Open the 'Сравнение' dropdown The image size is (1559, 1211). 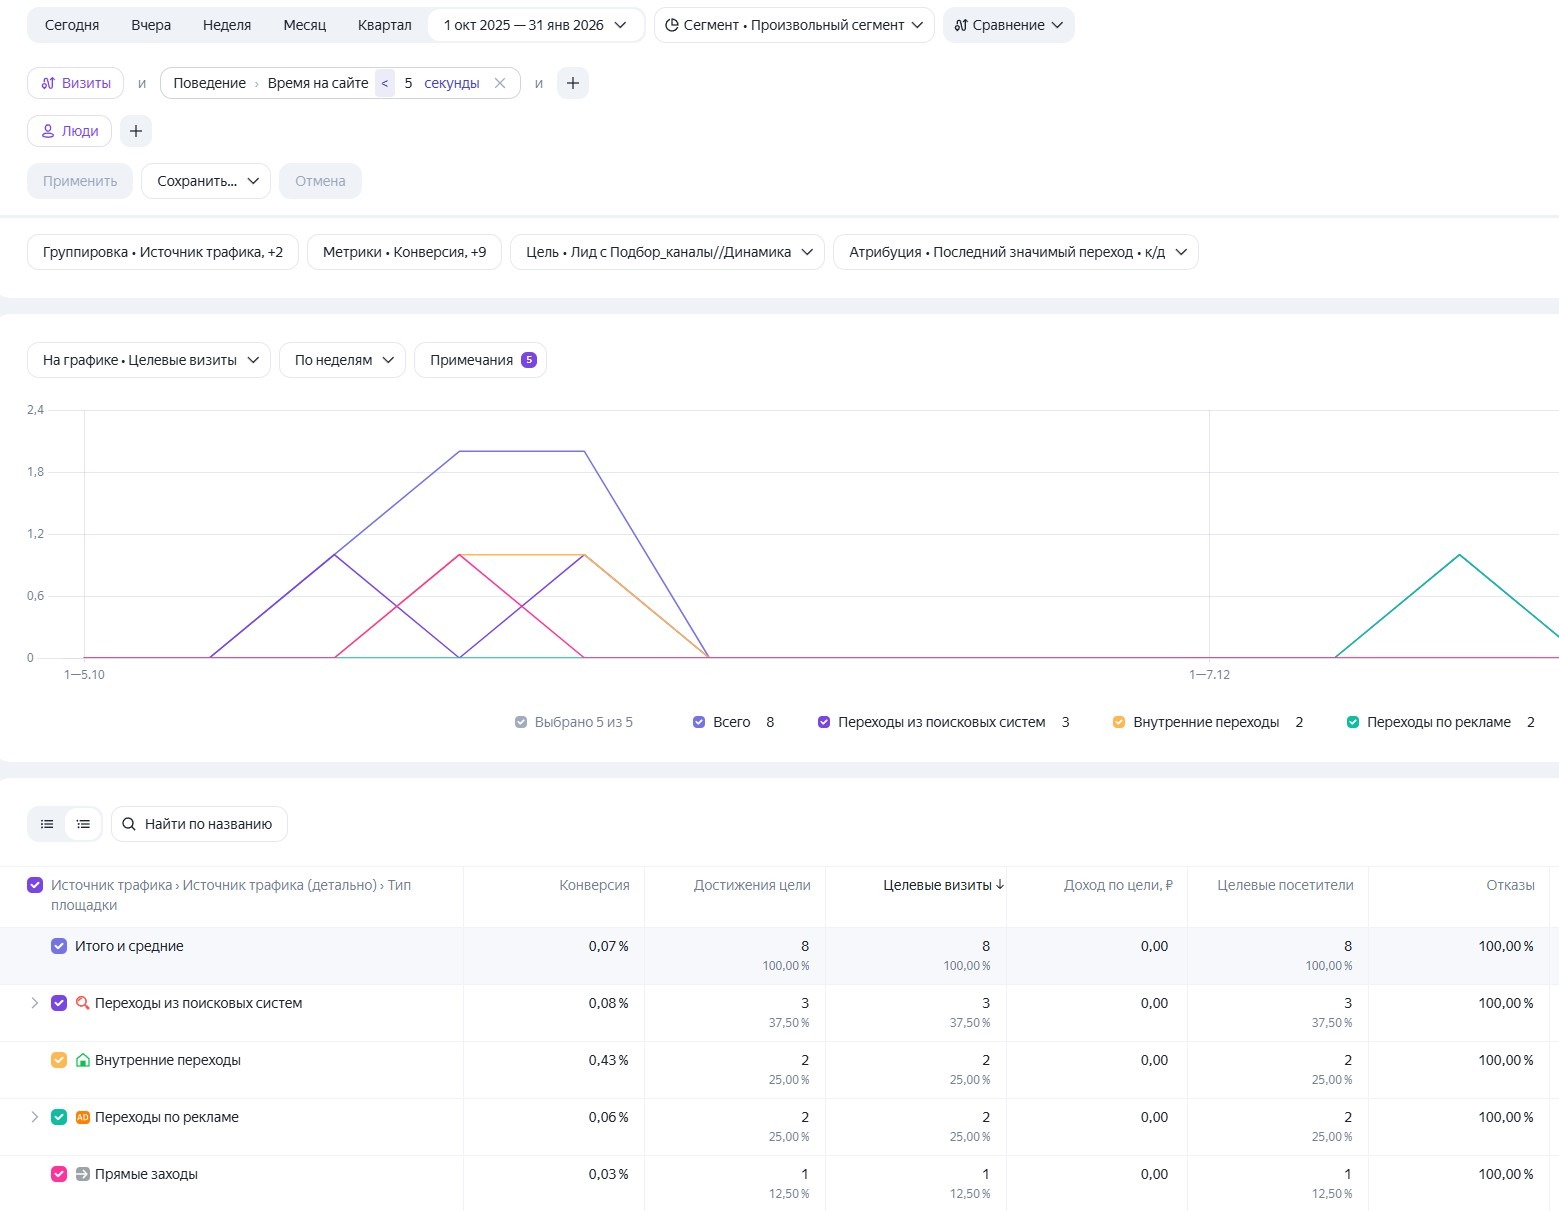click(1008, 25)
